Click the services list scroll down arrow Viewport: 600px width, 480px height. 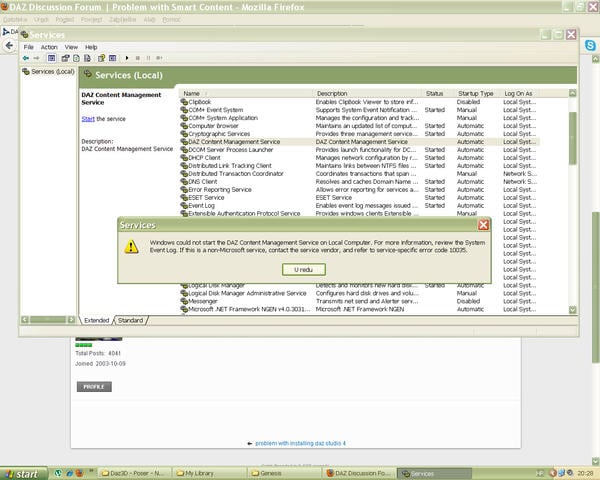click(572, 310)
